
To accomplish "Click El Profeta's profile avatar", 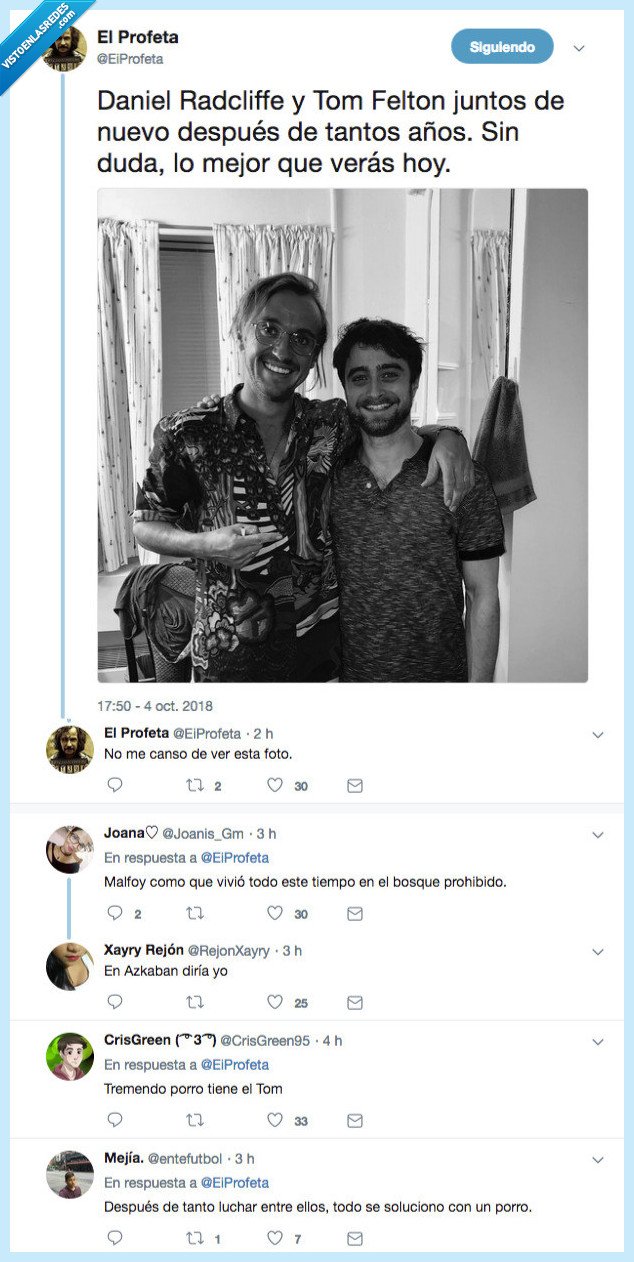I will coord(66,46).
